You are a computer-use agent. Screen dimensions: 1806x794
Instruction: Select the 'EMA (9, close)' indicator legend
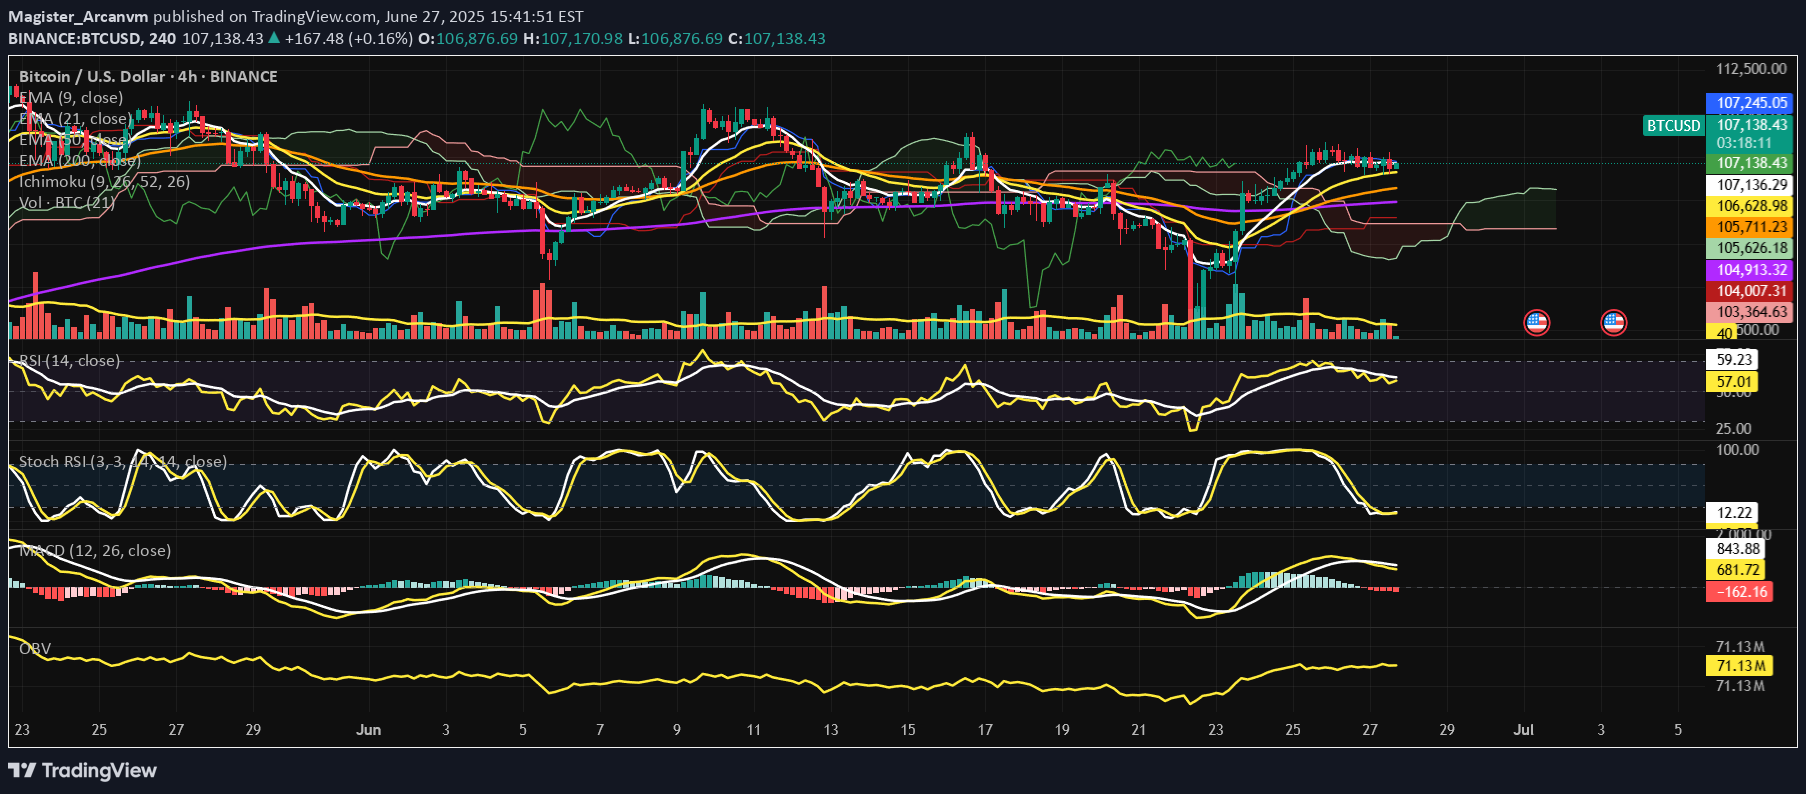point(71,97)
